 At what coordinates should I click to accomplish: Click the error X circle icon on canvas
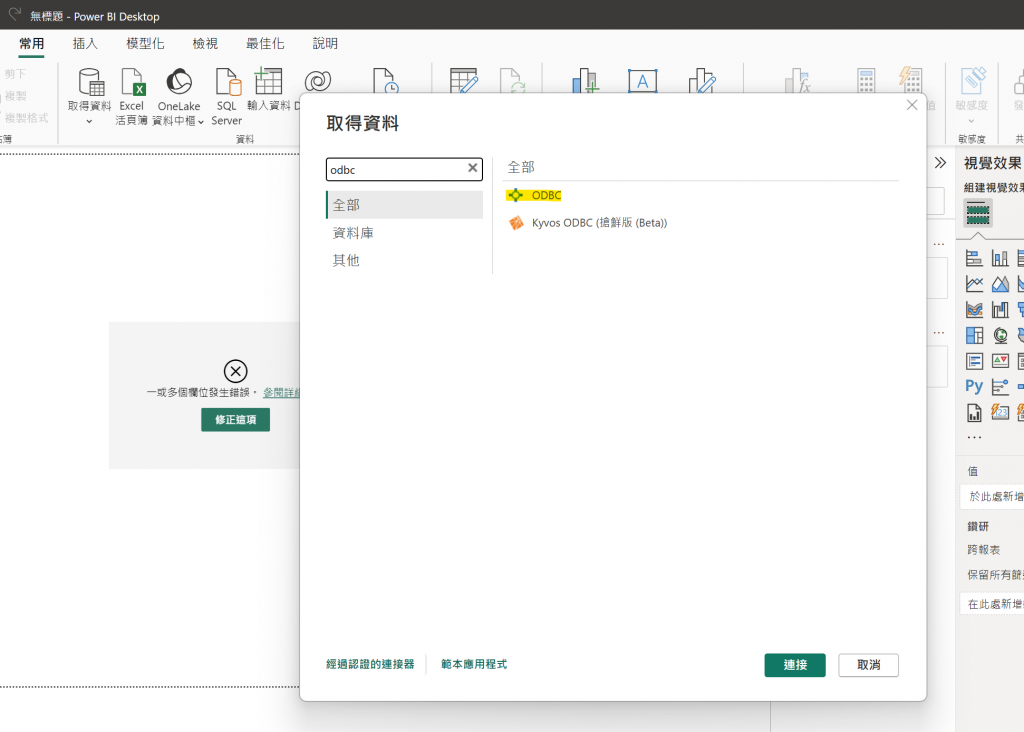(235, 371)
